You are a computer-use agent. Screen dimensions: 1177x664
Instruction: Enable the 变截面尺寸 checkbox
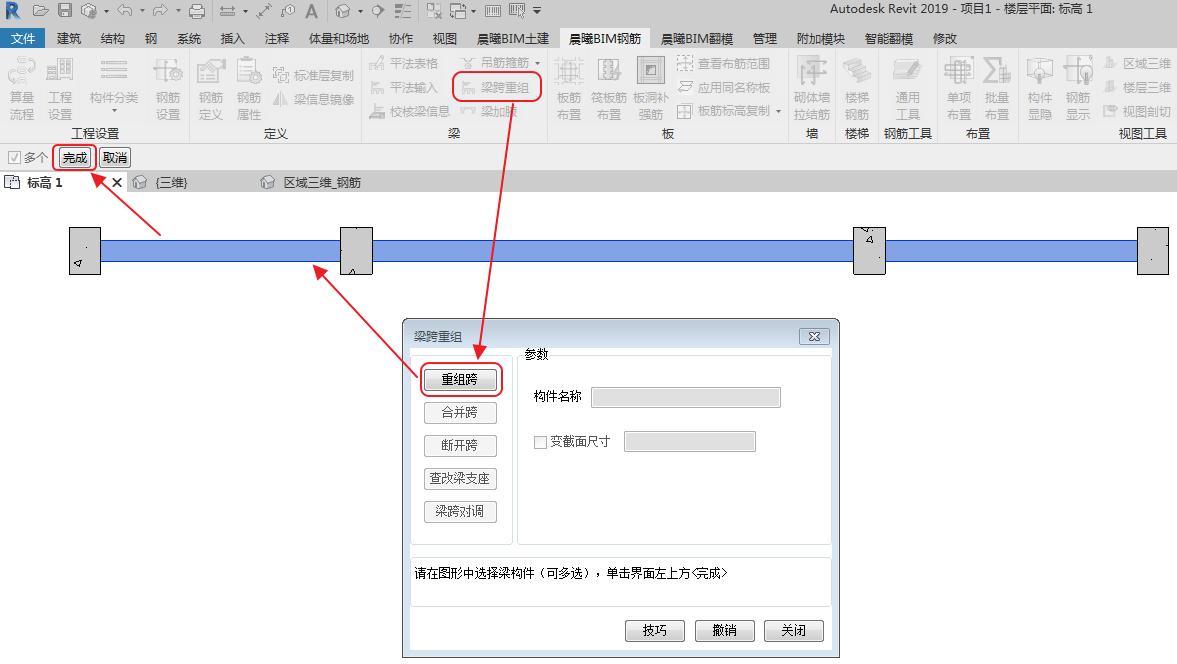pos(540,443)
